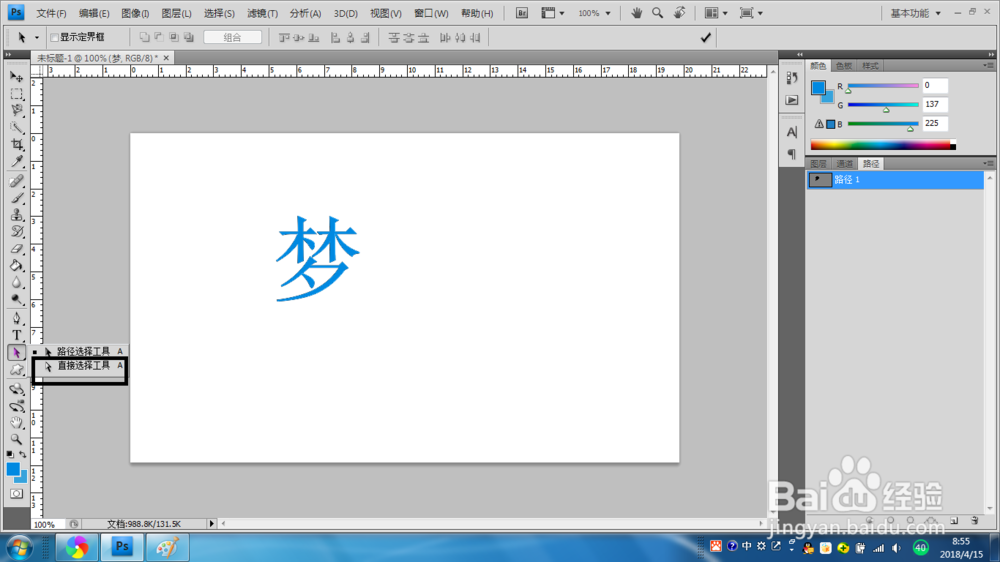1000x562 pixels.
Task: Select the Healing Brush tool
Action: click(x=17, y=181)
